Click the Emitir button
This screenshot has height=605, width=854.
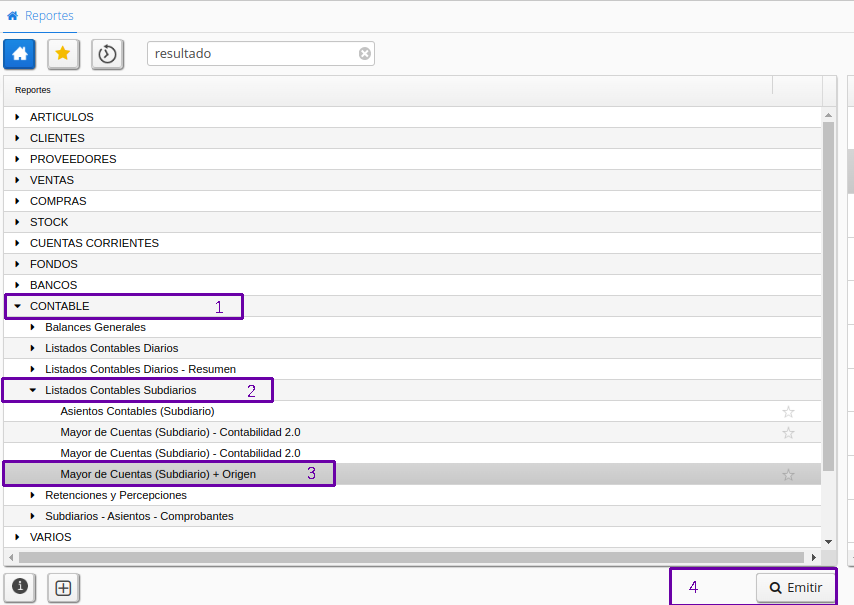(x=796, y=588)
